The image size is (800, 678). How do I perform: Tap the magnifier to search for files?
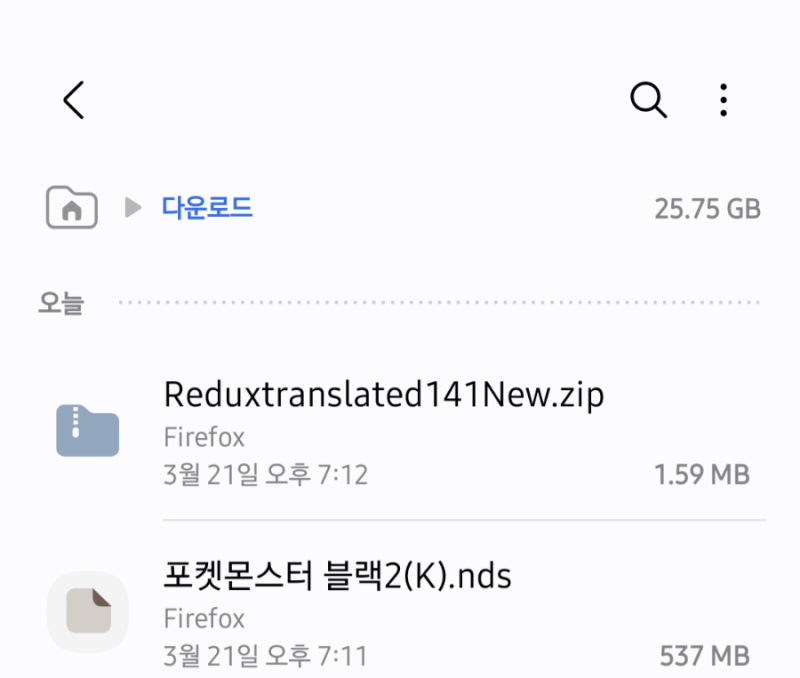click(x=648, y=100)
